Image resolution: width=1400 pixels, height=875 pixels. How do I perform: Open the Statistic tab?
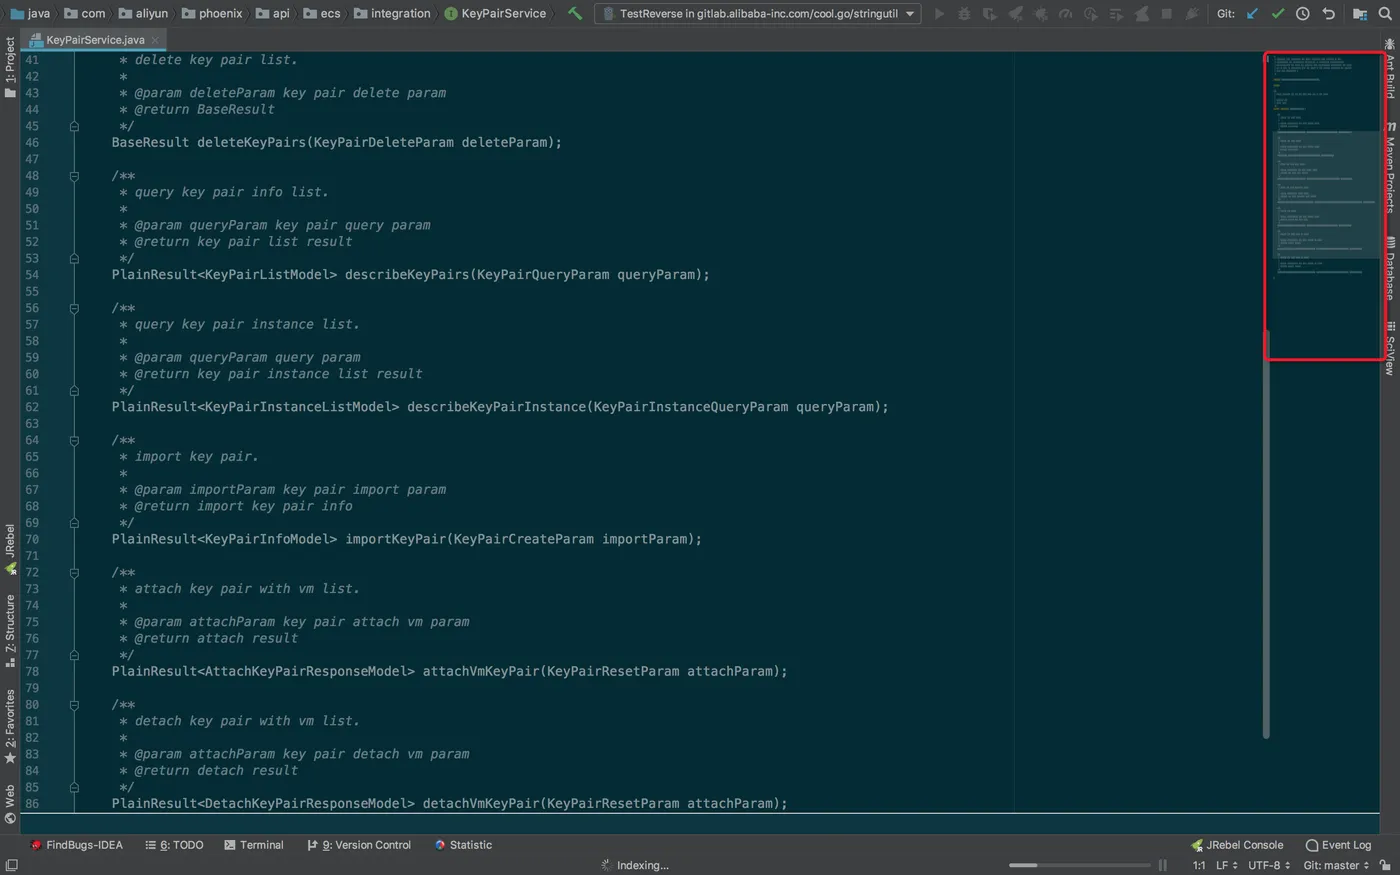pos(463,845)
